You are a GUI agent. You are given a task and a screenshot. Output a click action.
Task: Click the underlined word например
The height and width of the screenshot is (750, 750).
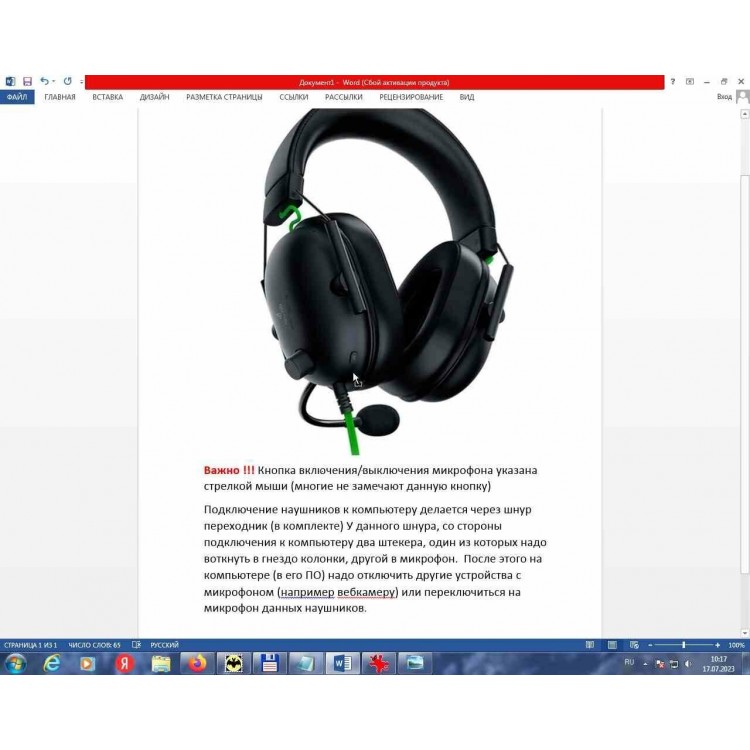pyautogui.click(x=307, y=592)
